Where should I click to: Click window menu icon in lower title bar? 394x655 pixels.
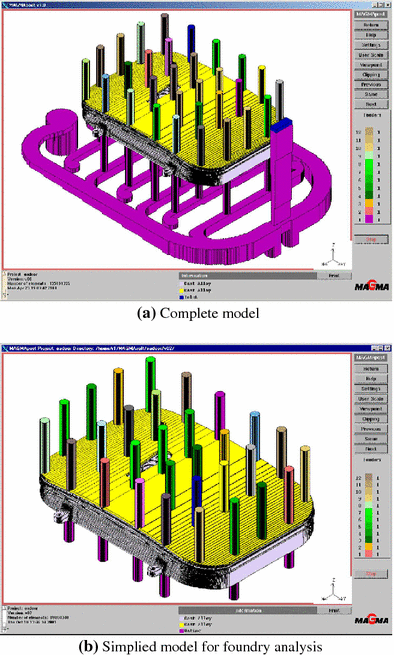(5, 348)
